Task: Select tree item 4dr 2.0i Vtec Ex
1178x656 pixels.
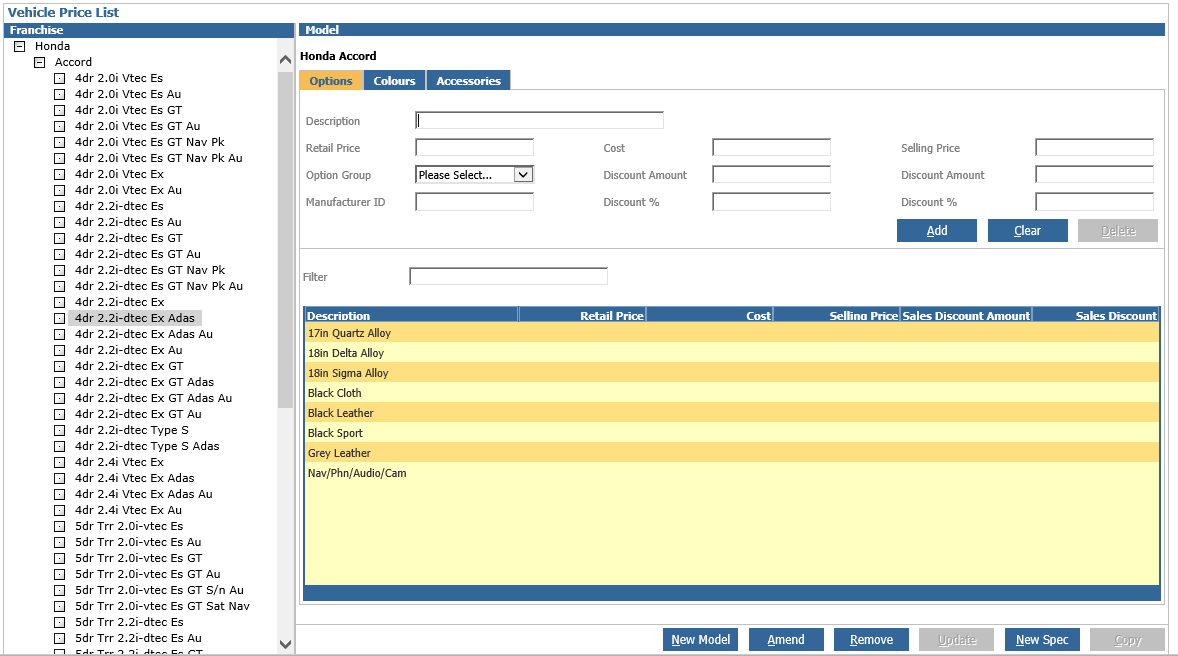Action: [119, 174]
